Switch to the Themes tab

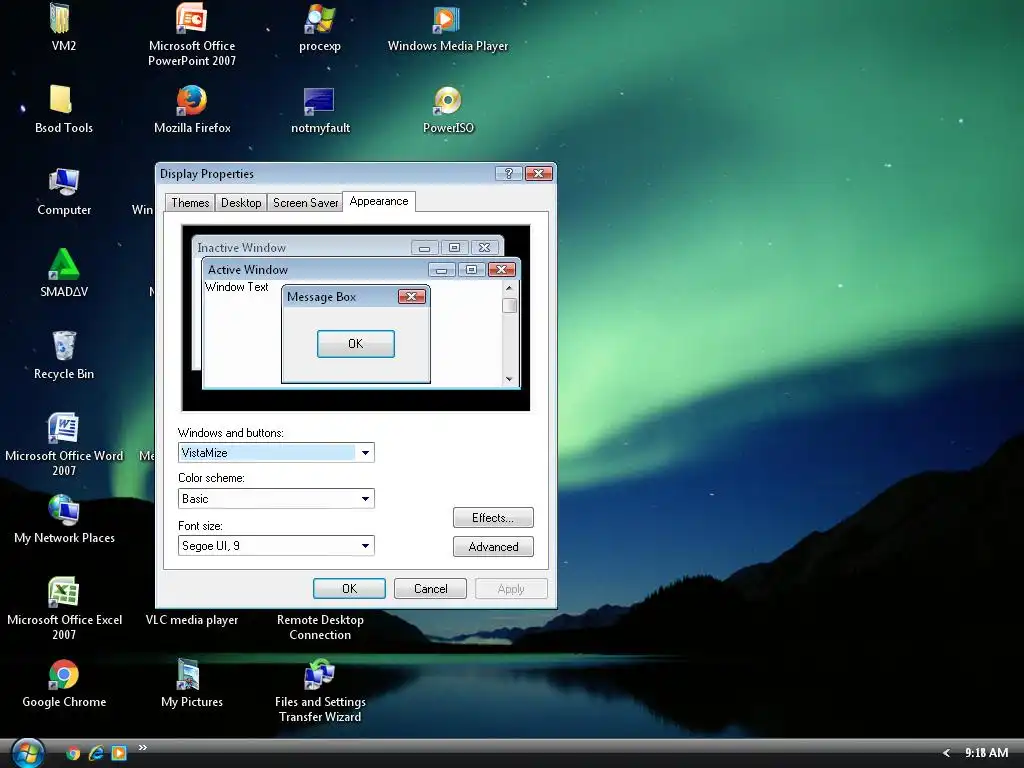[x=190, y=203]
